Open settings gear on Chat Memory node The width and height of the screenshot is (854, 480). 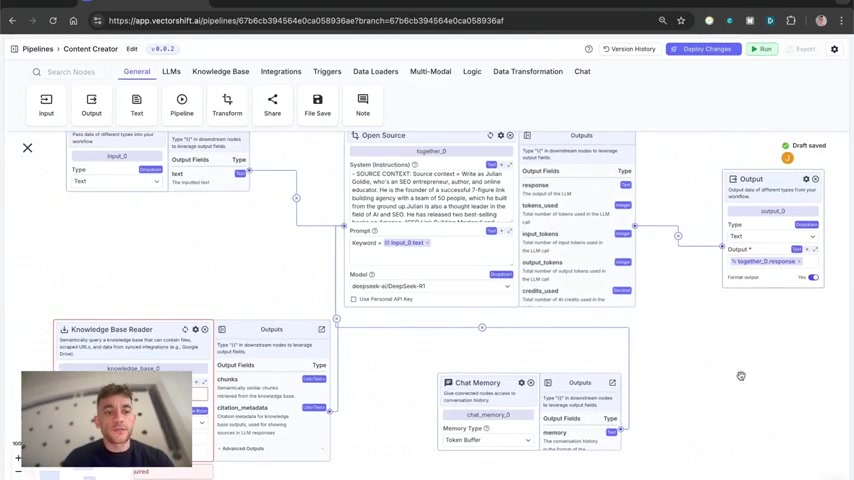pos(521,382)
